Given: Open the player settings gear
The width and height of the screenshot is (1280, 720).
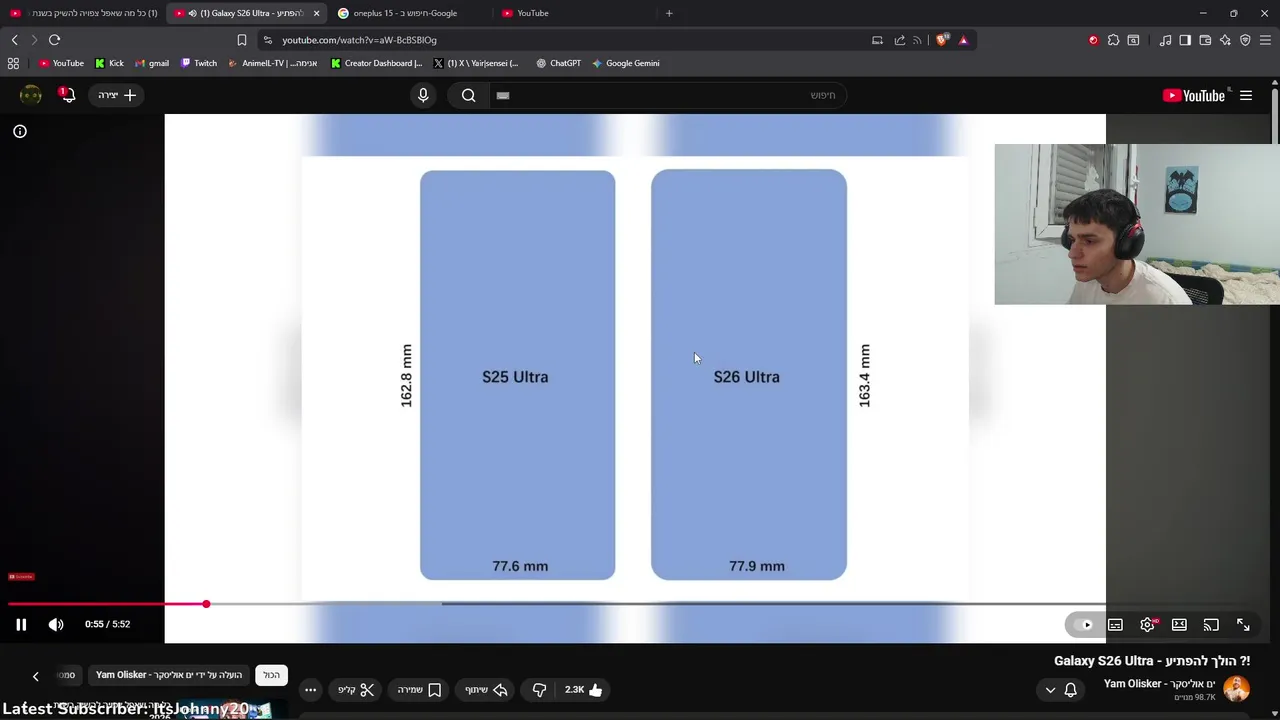Looking at the screenshot, I should [x=1147, y=625].
